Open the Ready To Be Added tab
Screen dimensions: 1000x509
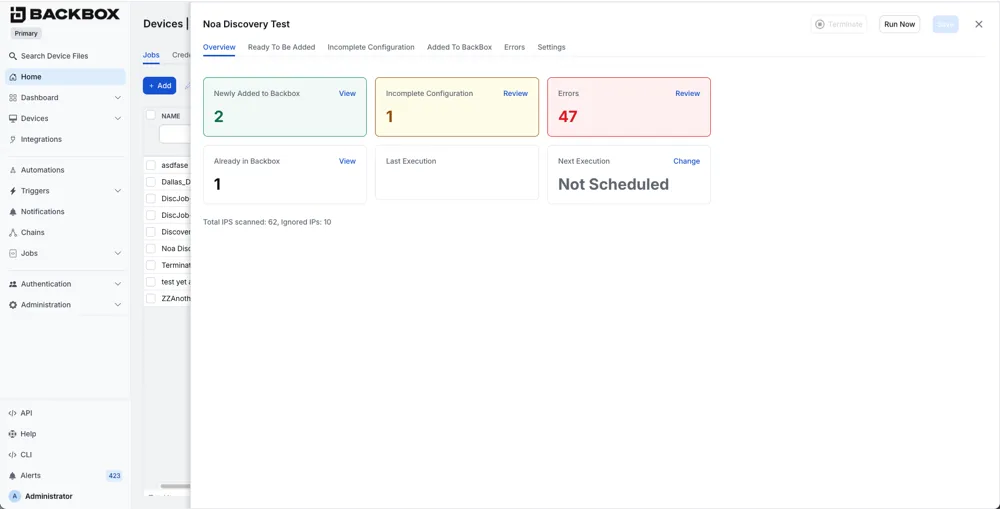[281, 47]
